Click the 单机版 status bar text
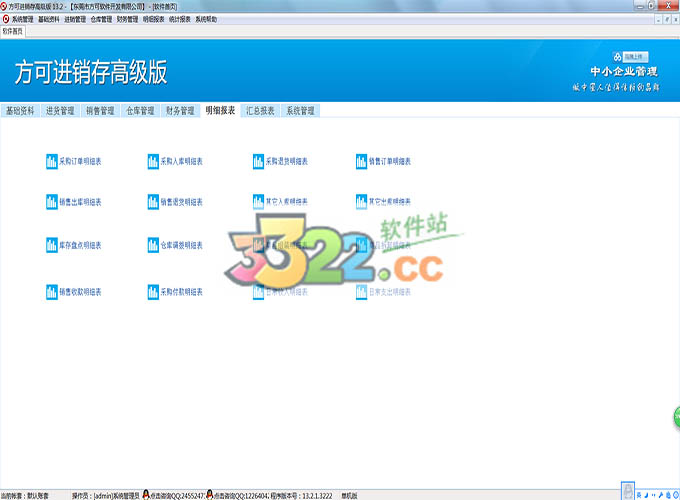Screen dimensions: 680x500 [349, 495]
